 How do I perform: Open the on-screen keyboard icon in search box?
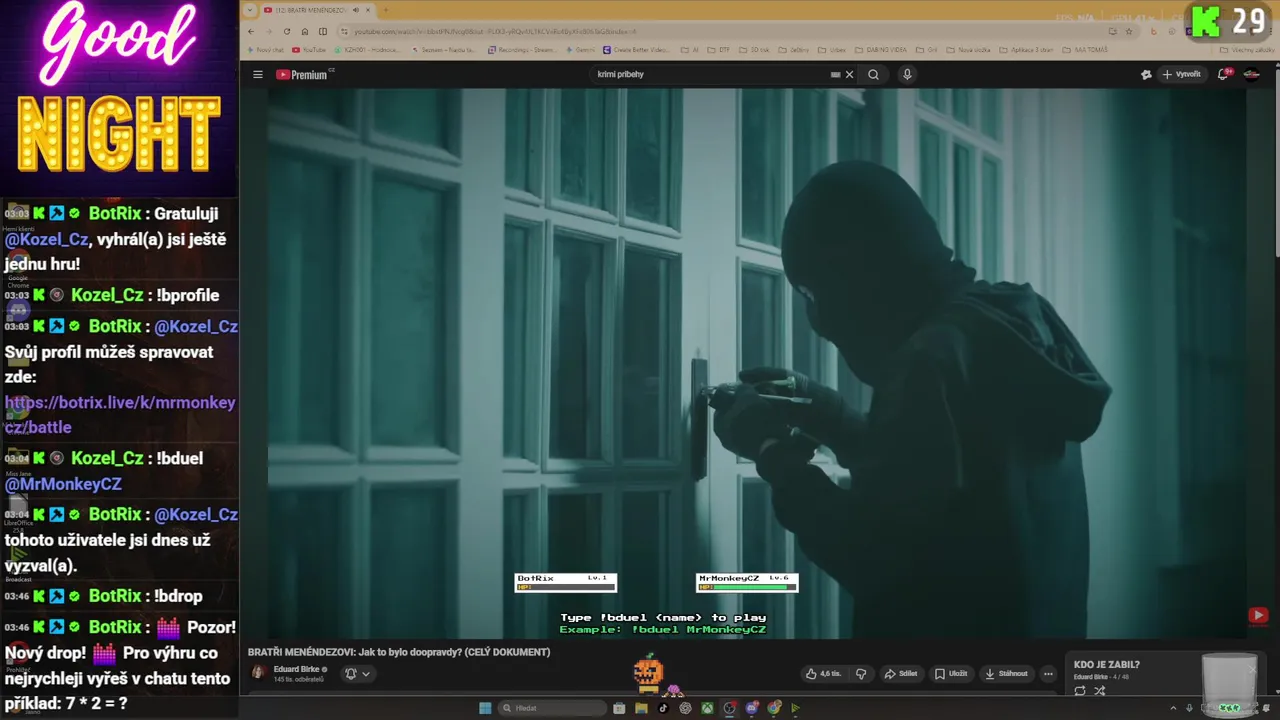click(x=835, y=74)
